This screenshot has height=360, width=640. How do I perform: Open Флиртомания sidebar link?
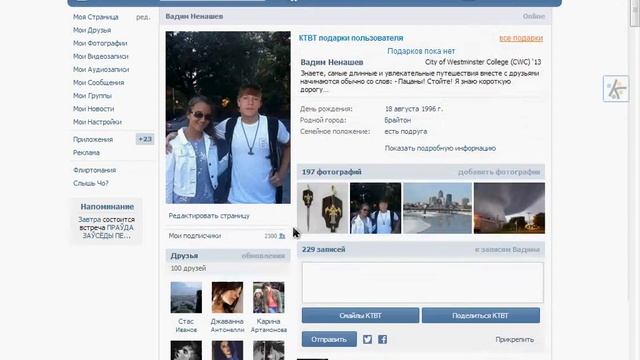coord(94,170)
